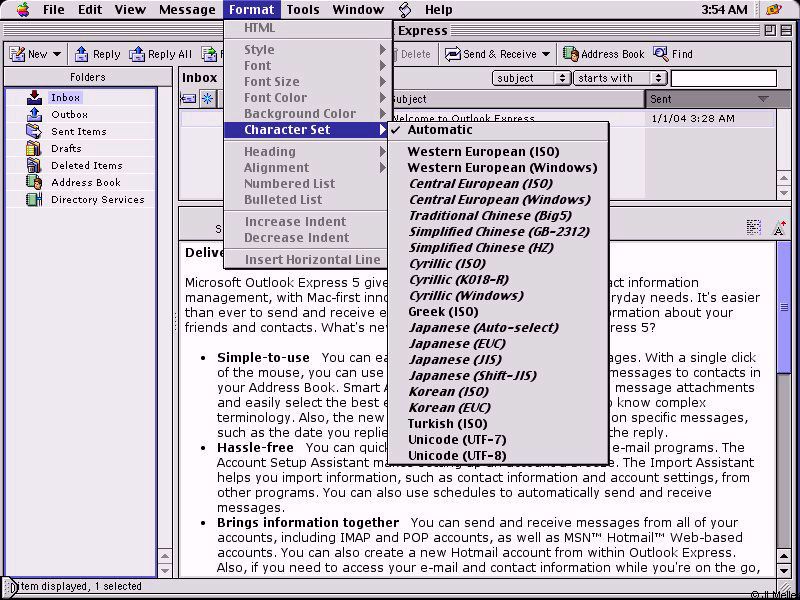The width and height of the screenshot is (800, 600).
Task: Click the Deleted Items trash icon
Action: [34, 165]
